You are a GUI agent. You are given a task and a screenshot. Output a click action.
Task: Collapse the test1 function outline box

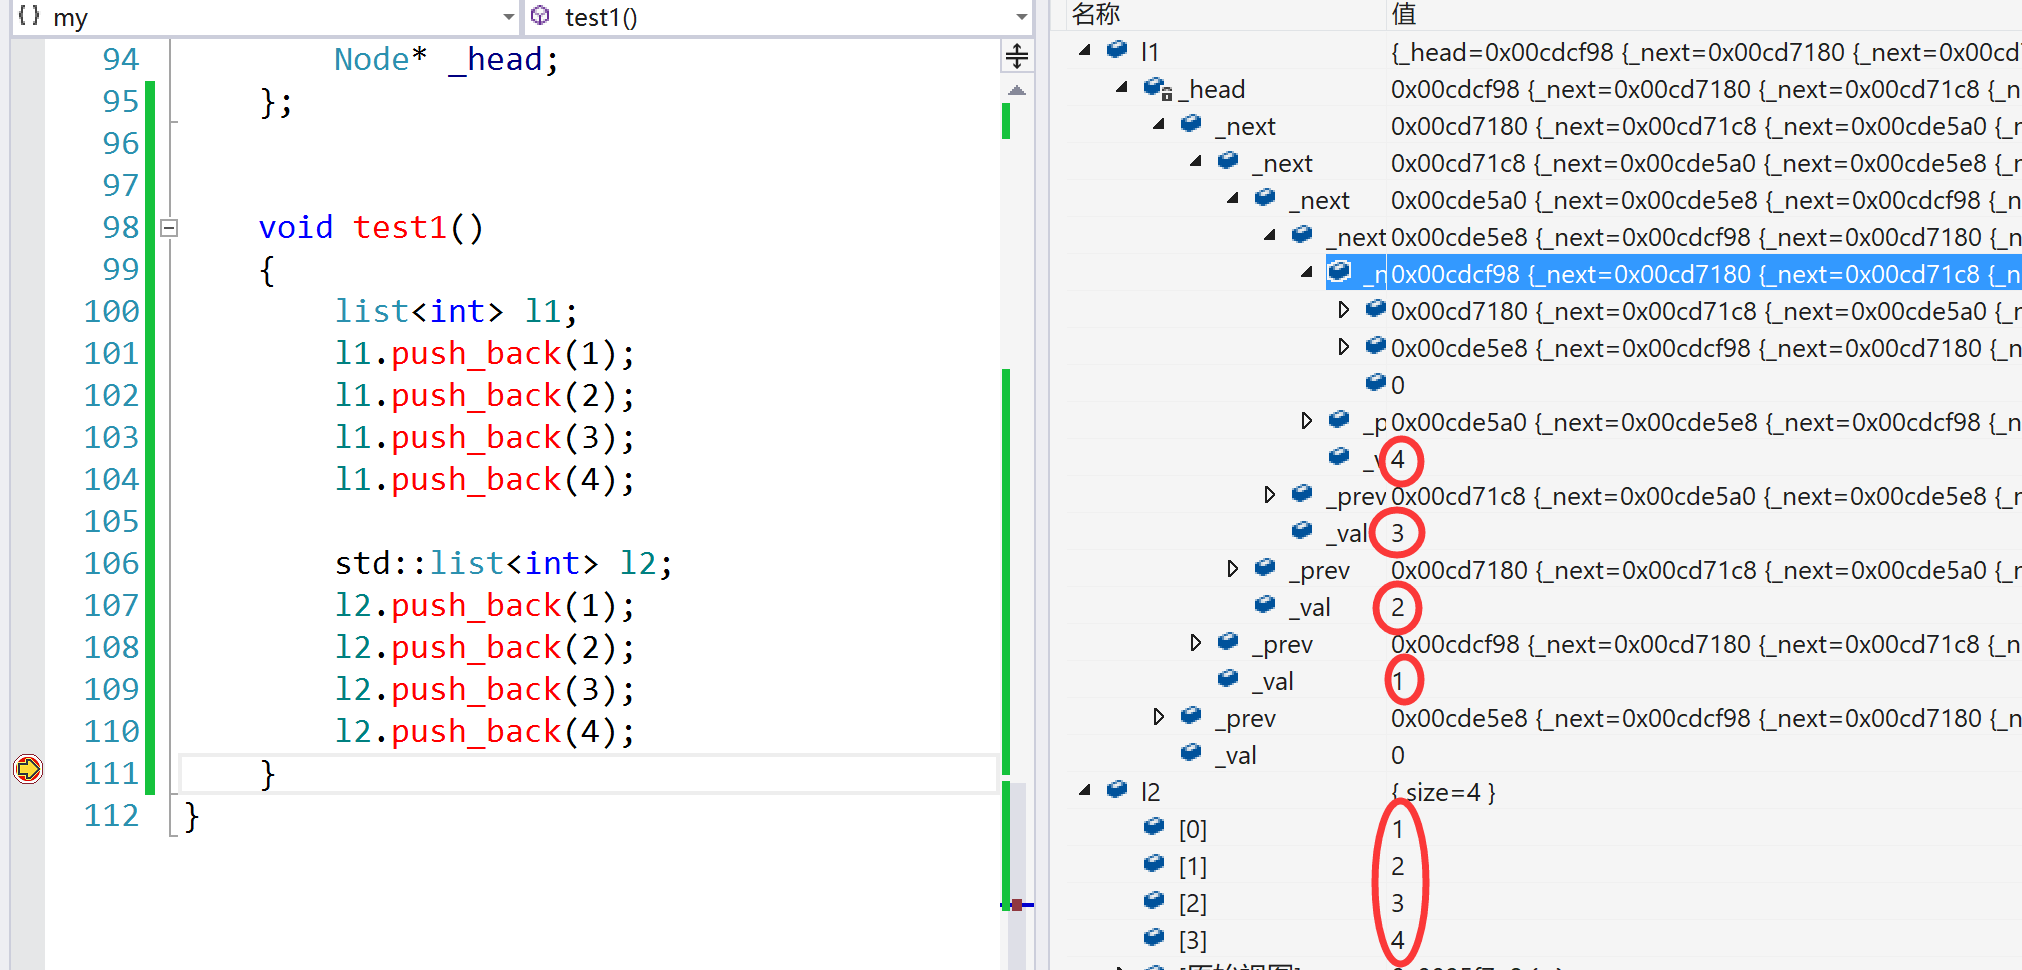click(170, 228)
